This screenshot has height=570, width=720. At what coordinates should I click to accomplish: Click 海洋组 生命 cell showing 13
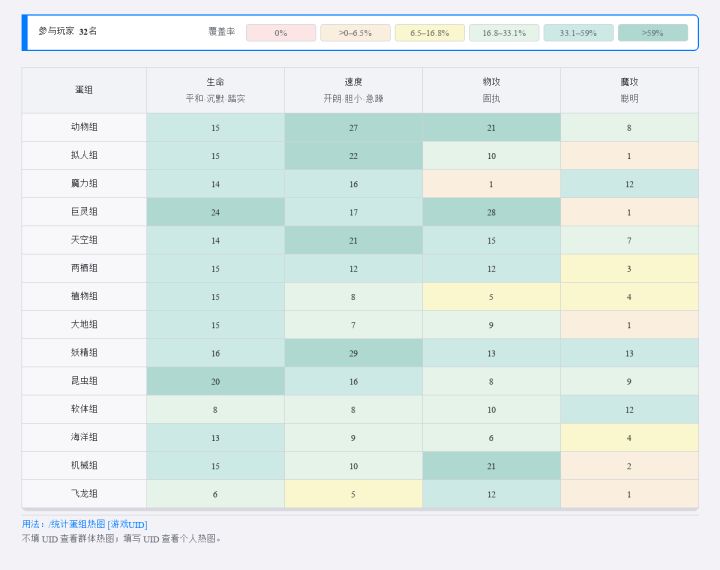[x=215, y=438]
